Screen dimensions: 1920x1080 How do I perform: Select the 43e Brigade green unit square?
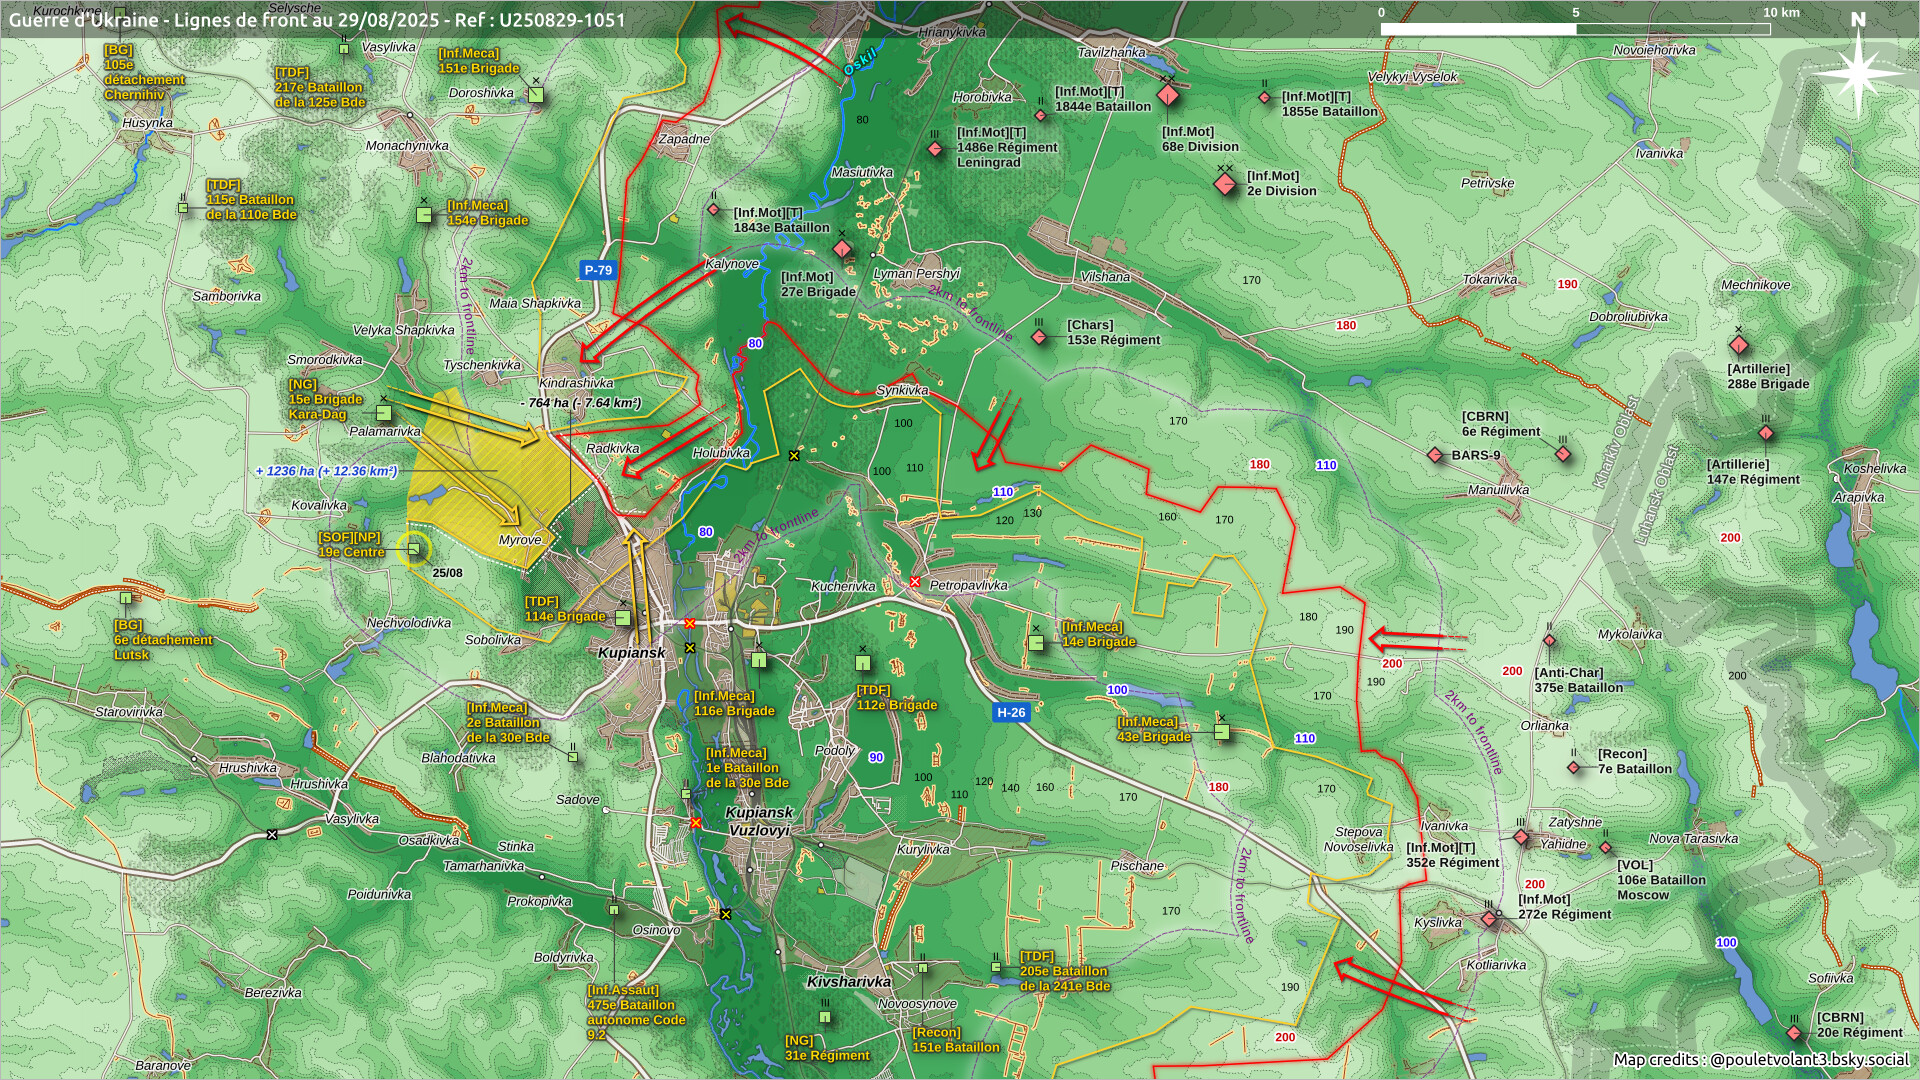coord(1221,732)
